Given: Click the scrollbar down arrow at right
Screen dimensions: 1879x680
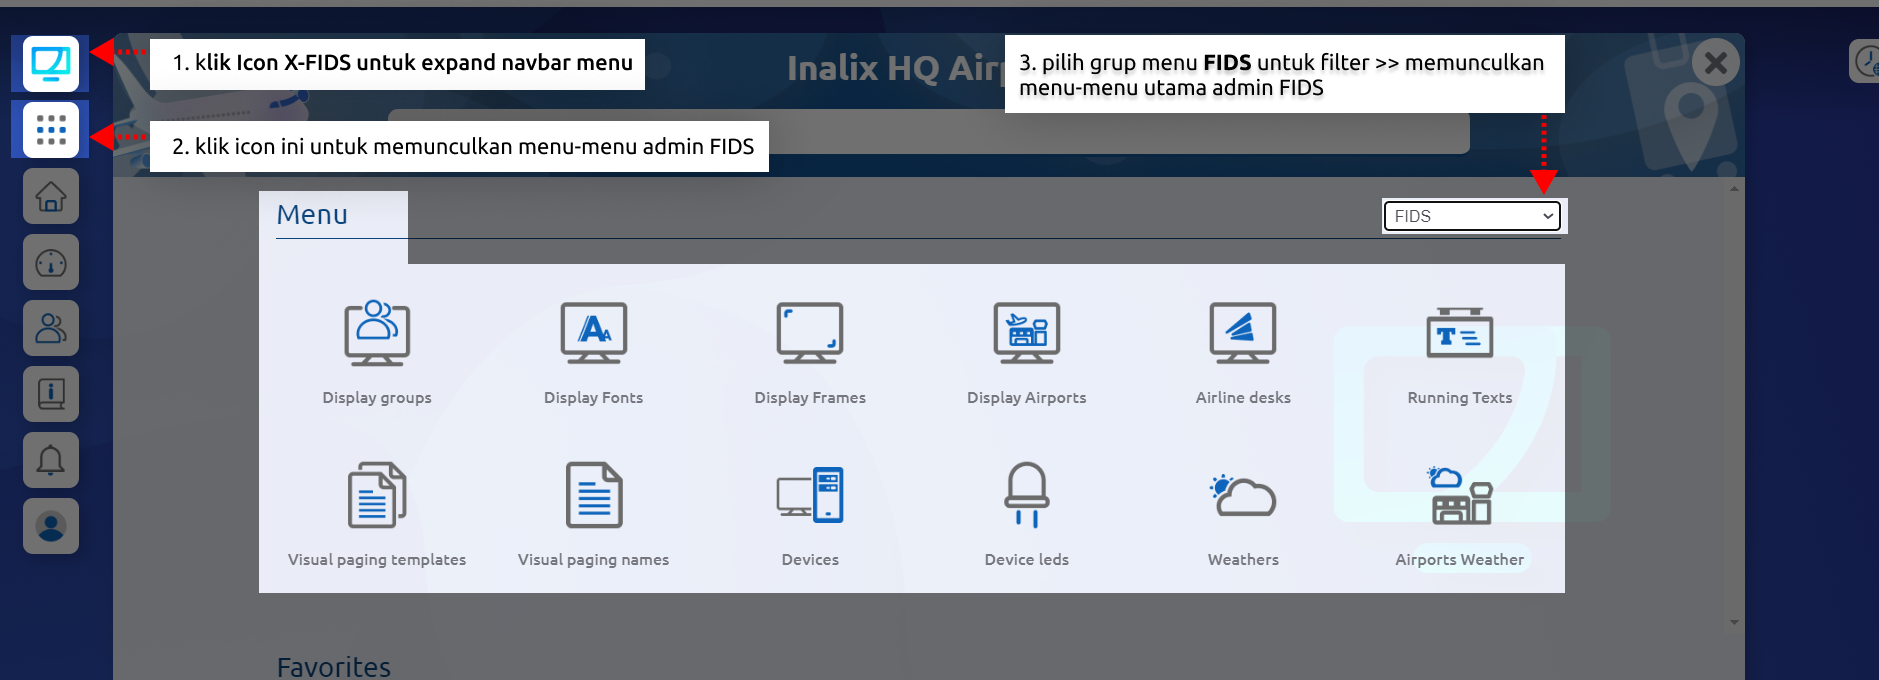Looking at the screenshot, I should (1734, 622).
